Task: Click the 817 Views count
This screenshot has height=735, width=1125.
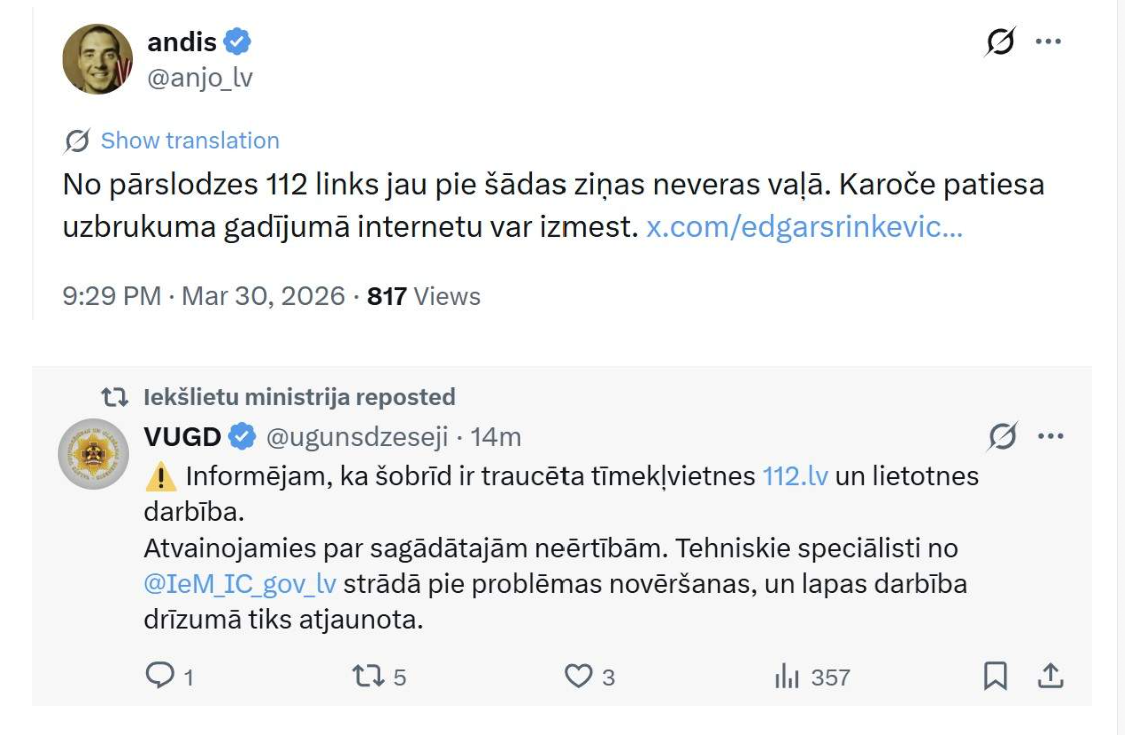Action: tap(424, 296)
